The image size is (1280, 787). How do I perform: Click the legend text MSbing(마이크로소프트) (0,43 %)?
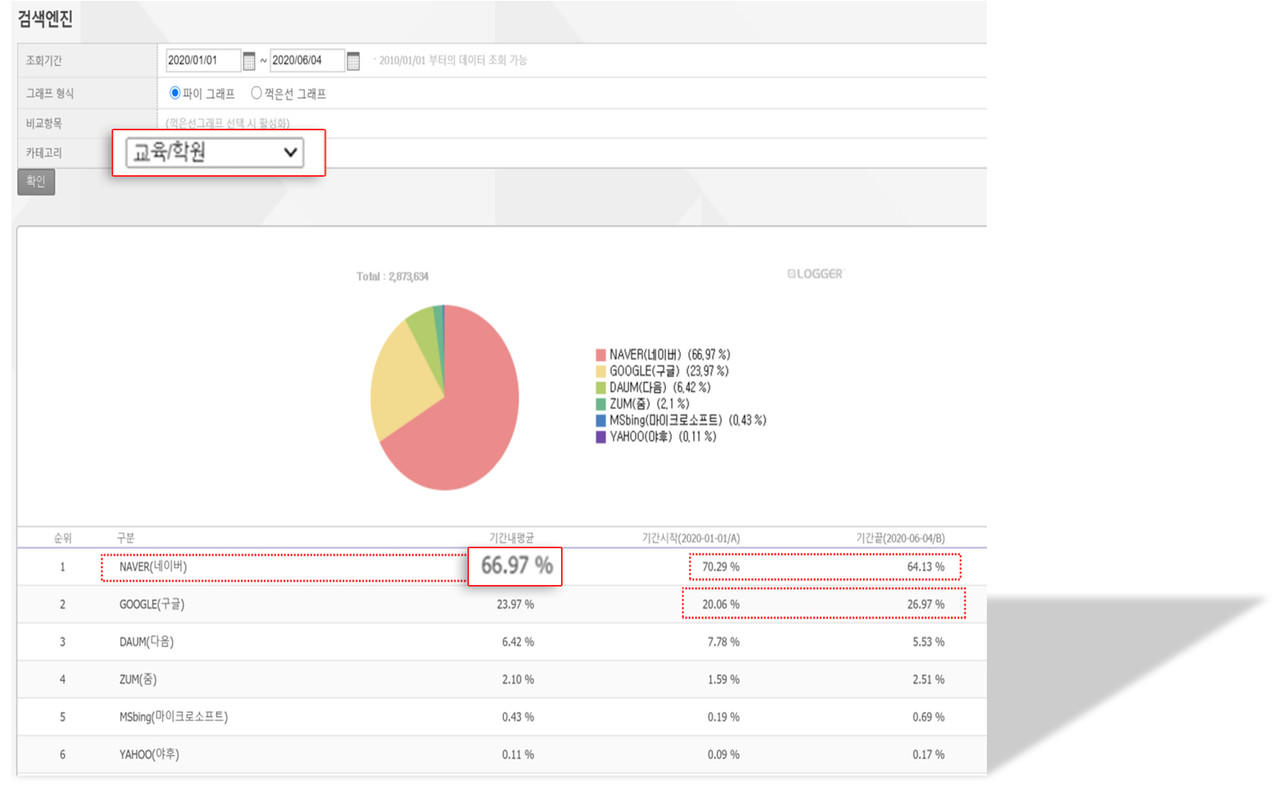688,420
